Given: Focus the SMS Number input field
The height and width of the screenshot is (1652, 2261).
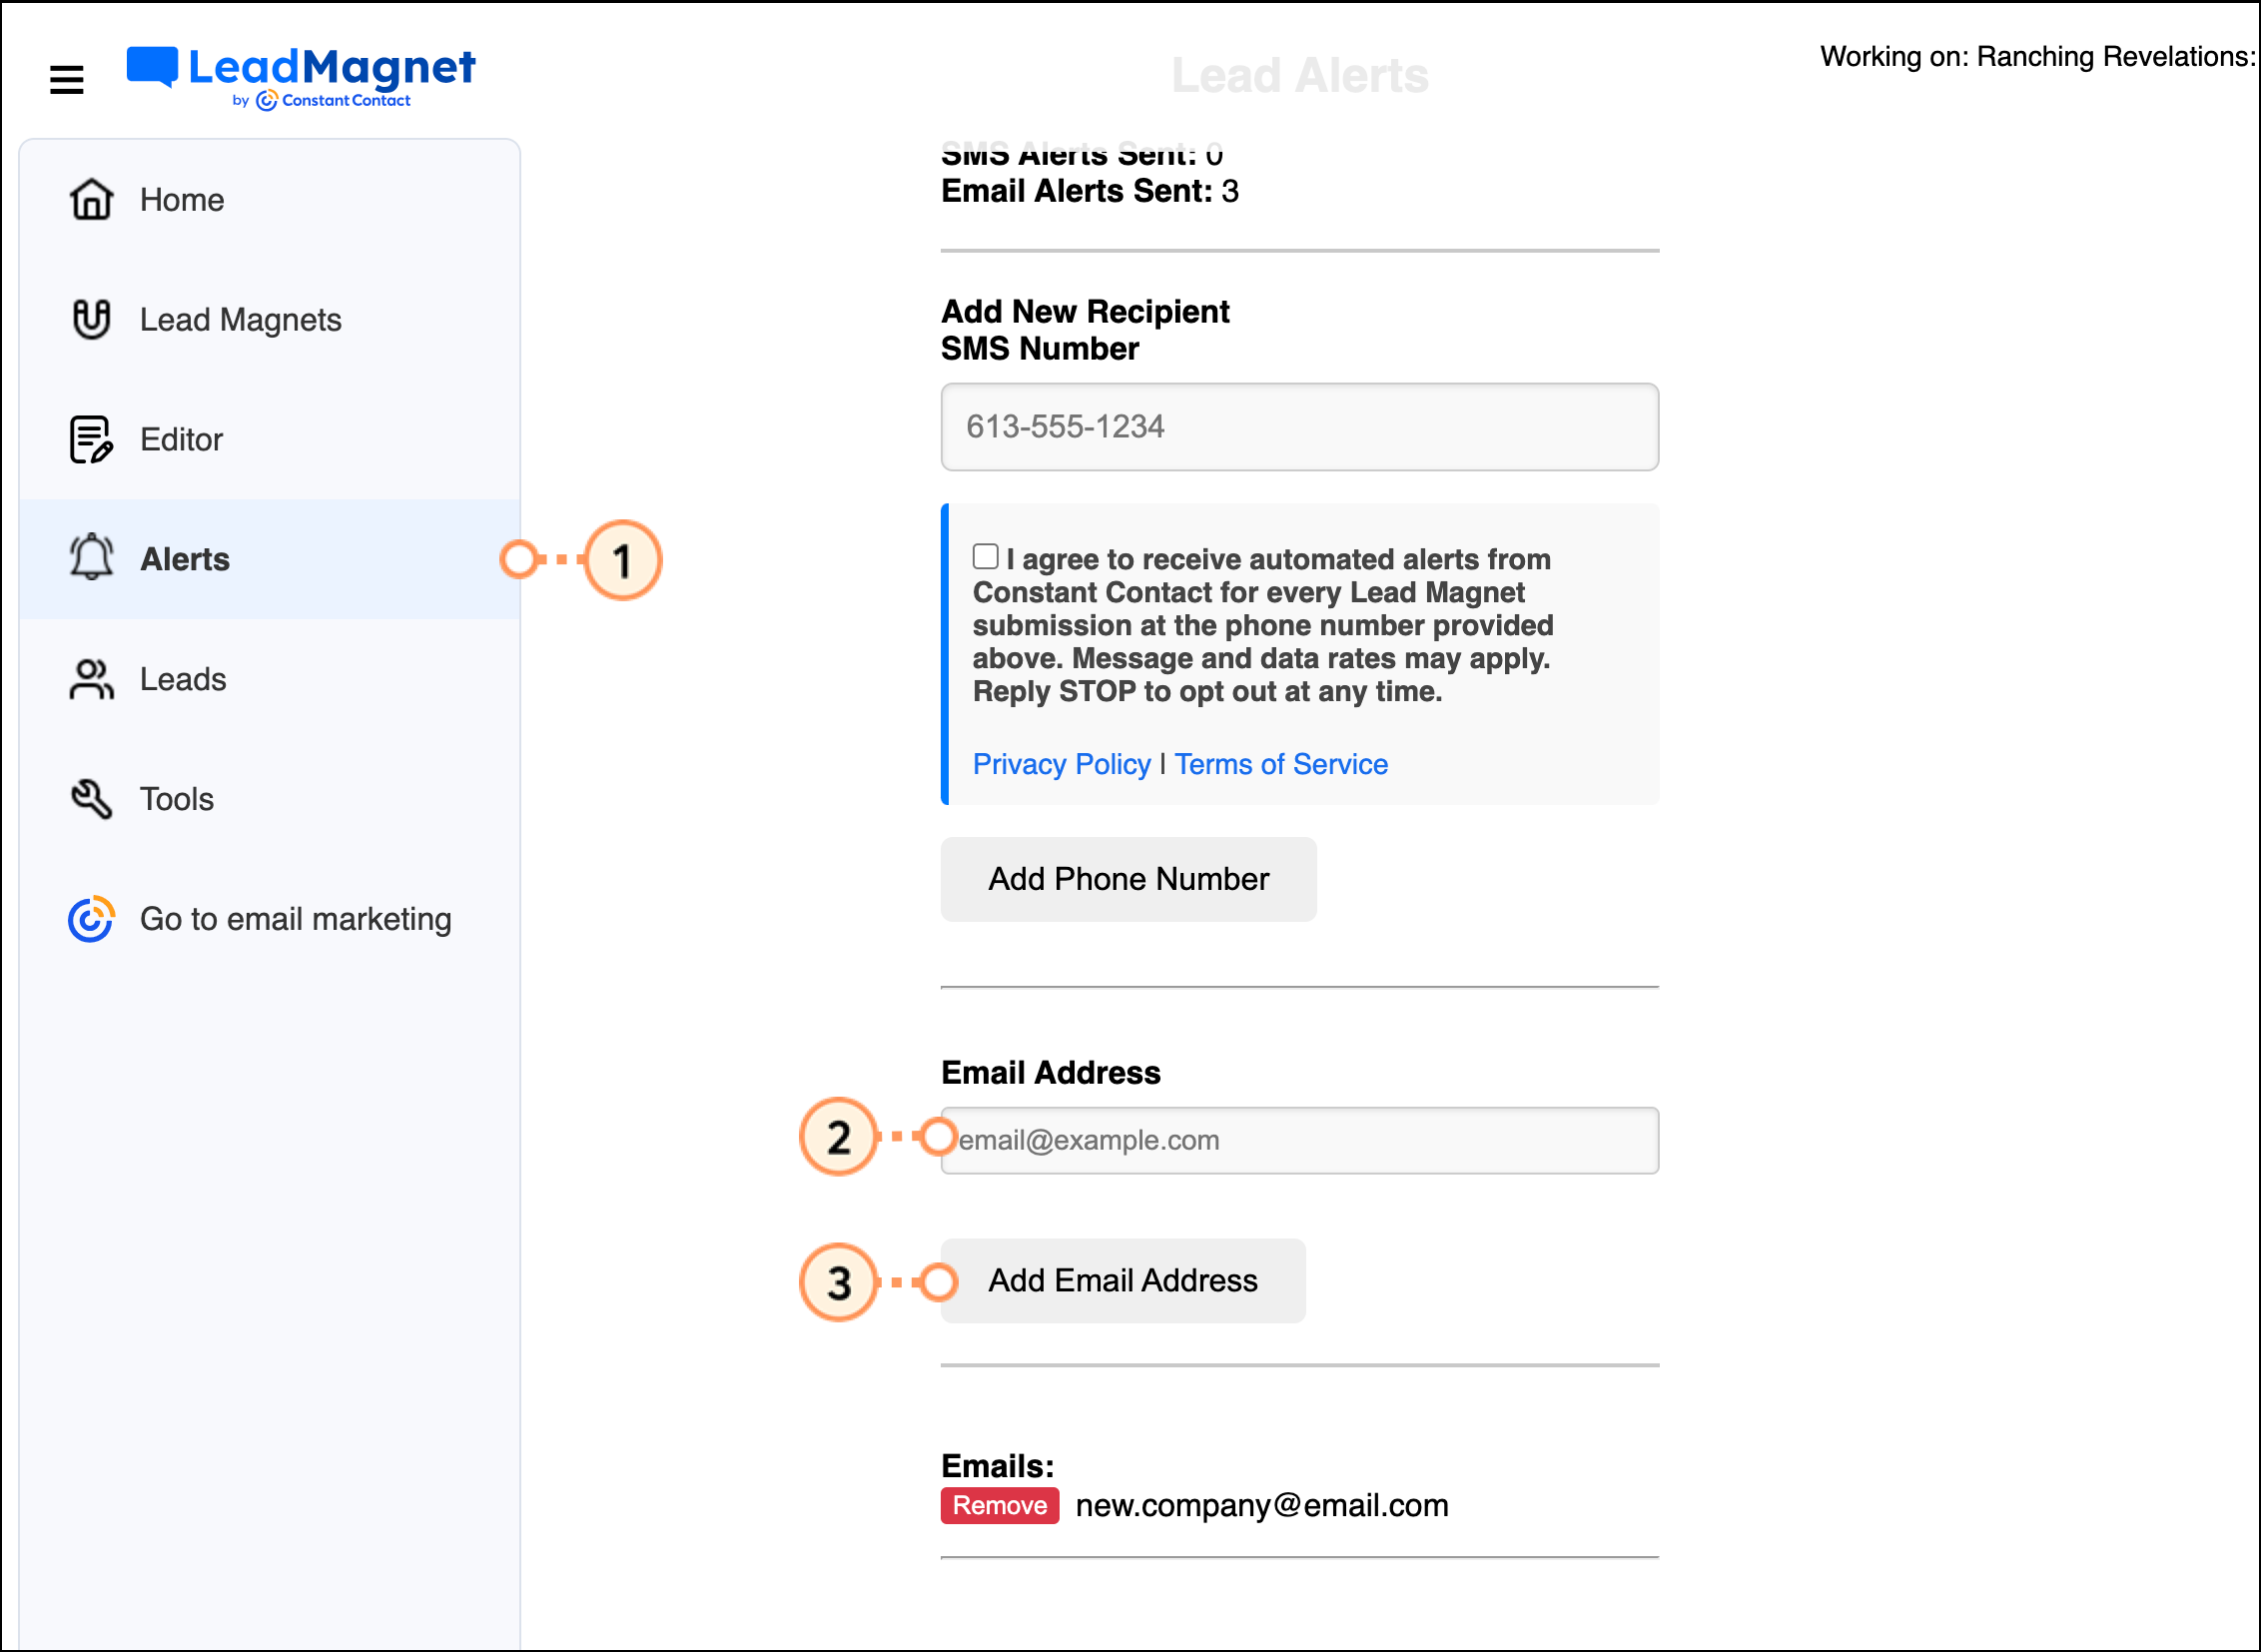Looking at the screenshot, I should point(1299,427).
